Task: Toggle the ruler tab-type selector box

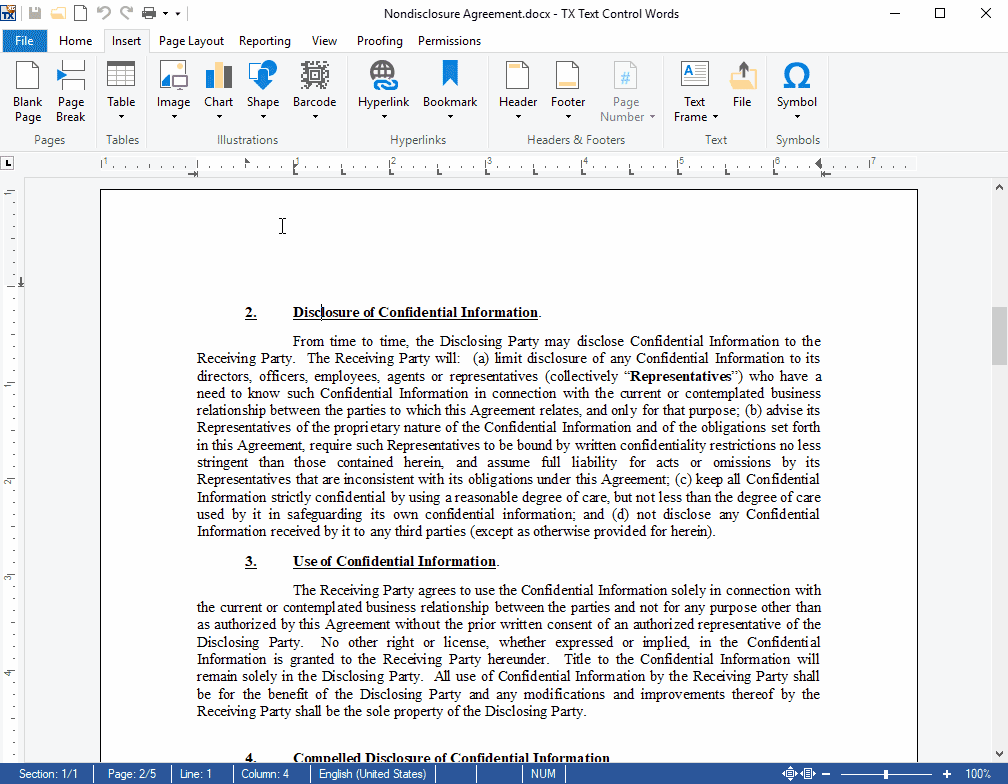Action: click(x=8, y=163)
